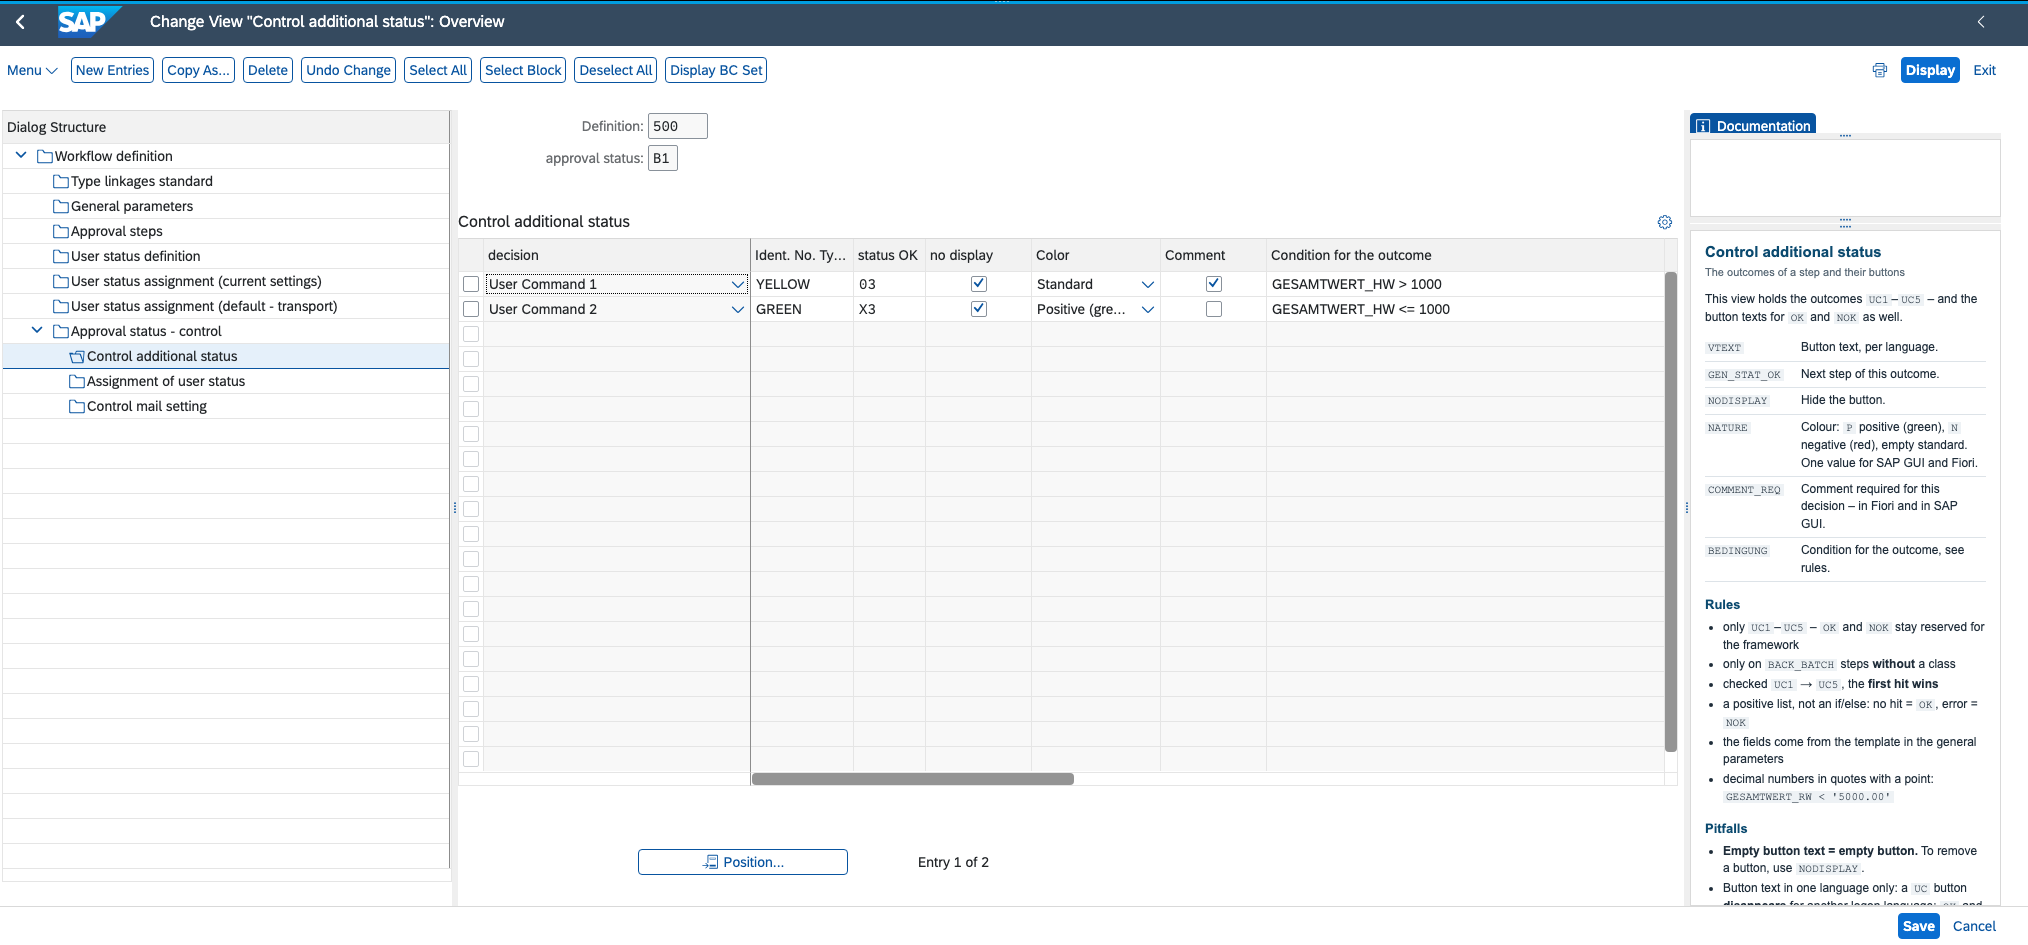Image resolution: width=2028 pixels, height=945 pixels.
Task: Toggle Comment checkbox for YELLOW row
Action: pyautogui.click(x=1214, y=284)
